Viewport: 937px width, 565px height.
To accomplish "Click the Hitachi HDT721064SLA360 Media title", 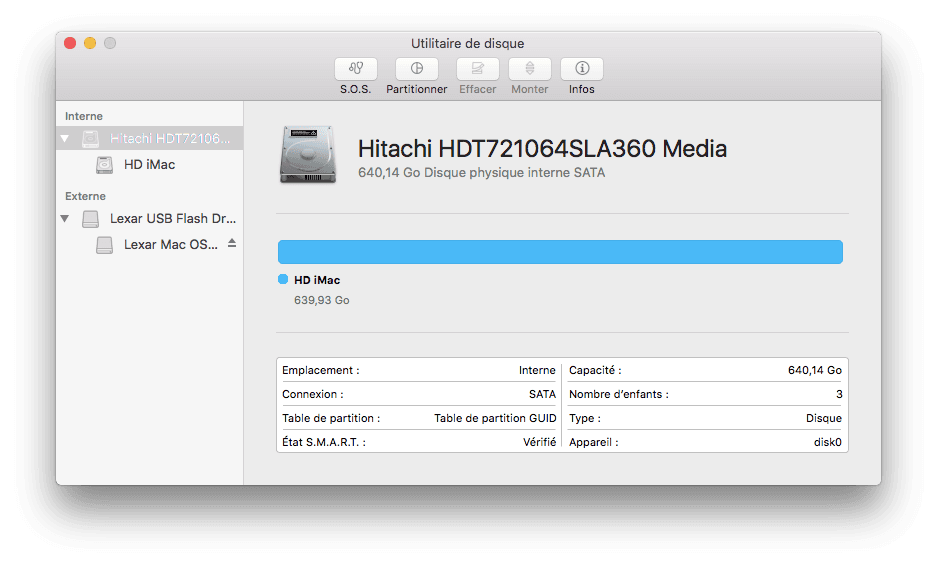I will [542, 148].
